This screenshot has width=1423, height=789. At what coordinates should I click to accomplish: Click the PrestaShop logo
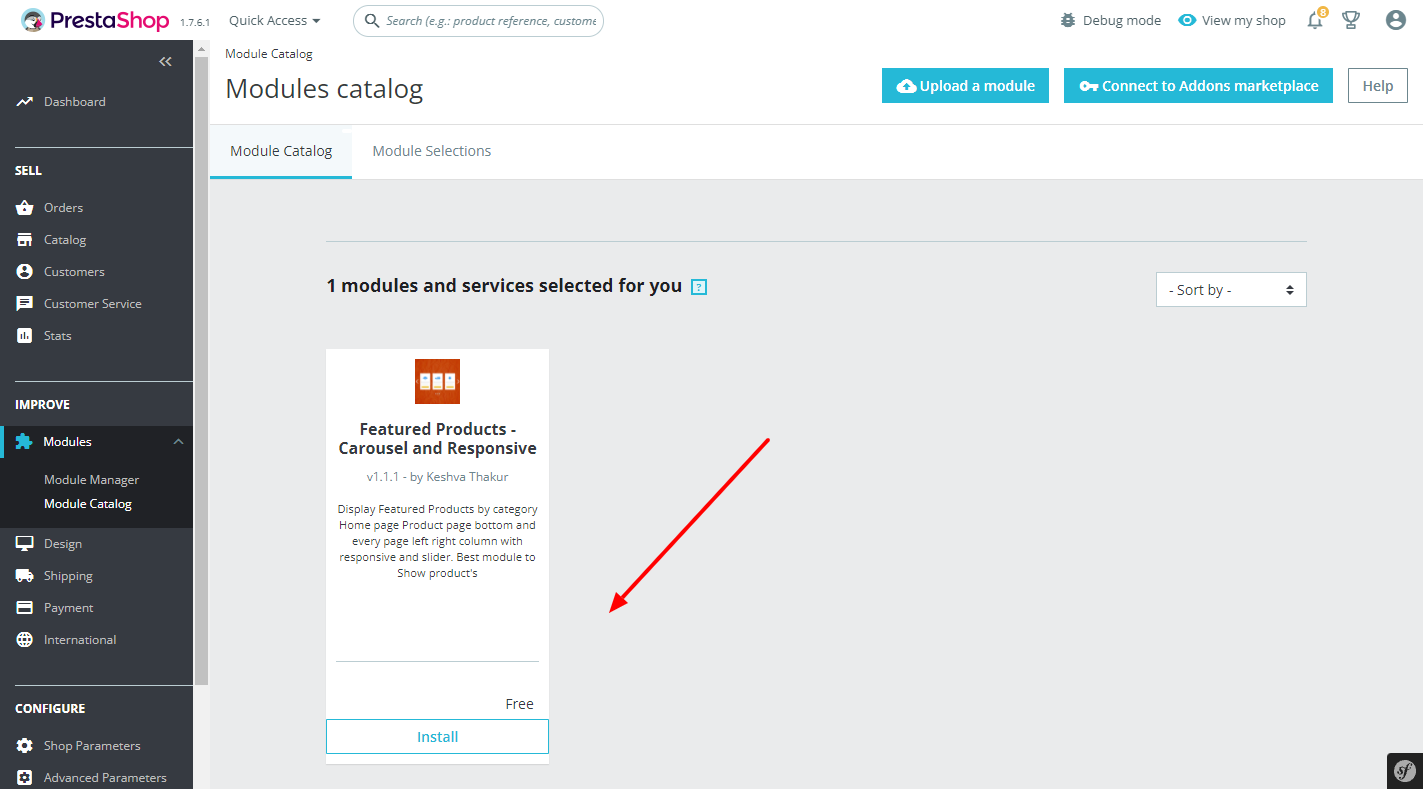[95, 20]
